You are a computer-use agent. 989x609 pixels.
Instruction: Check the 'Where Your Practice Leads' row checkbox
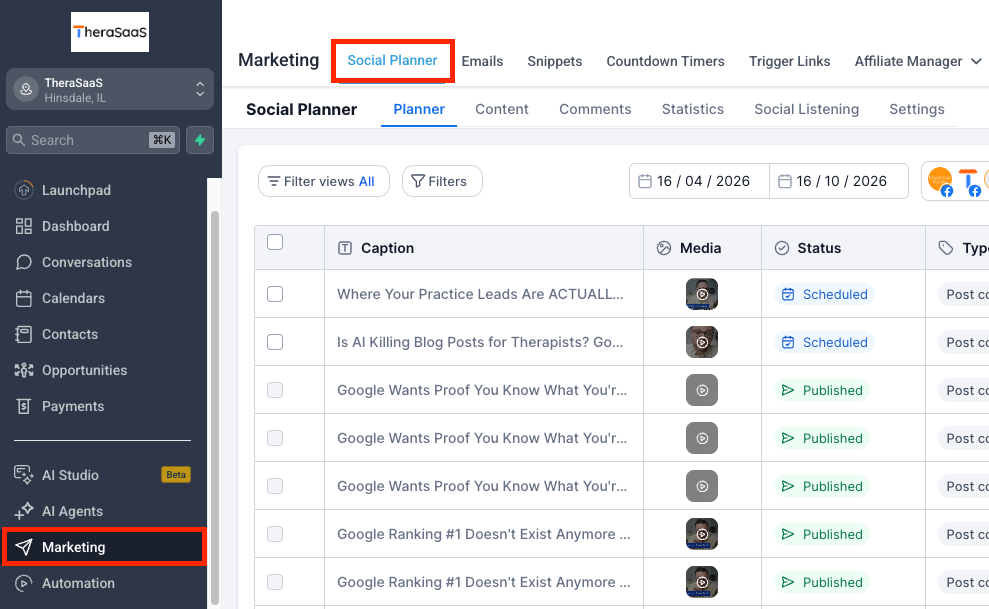tap(275, 294)
